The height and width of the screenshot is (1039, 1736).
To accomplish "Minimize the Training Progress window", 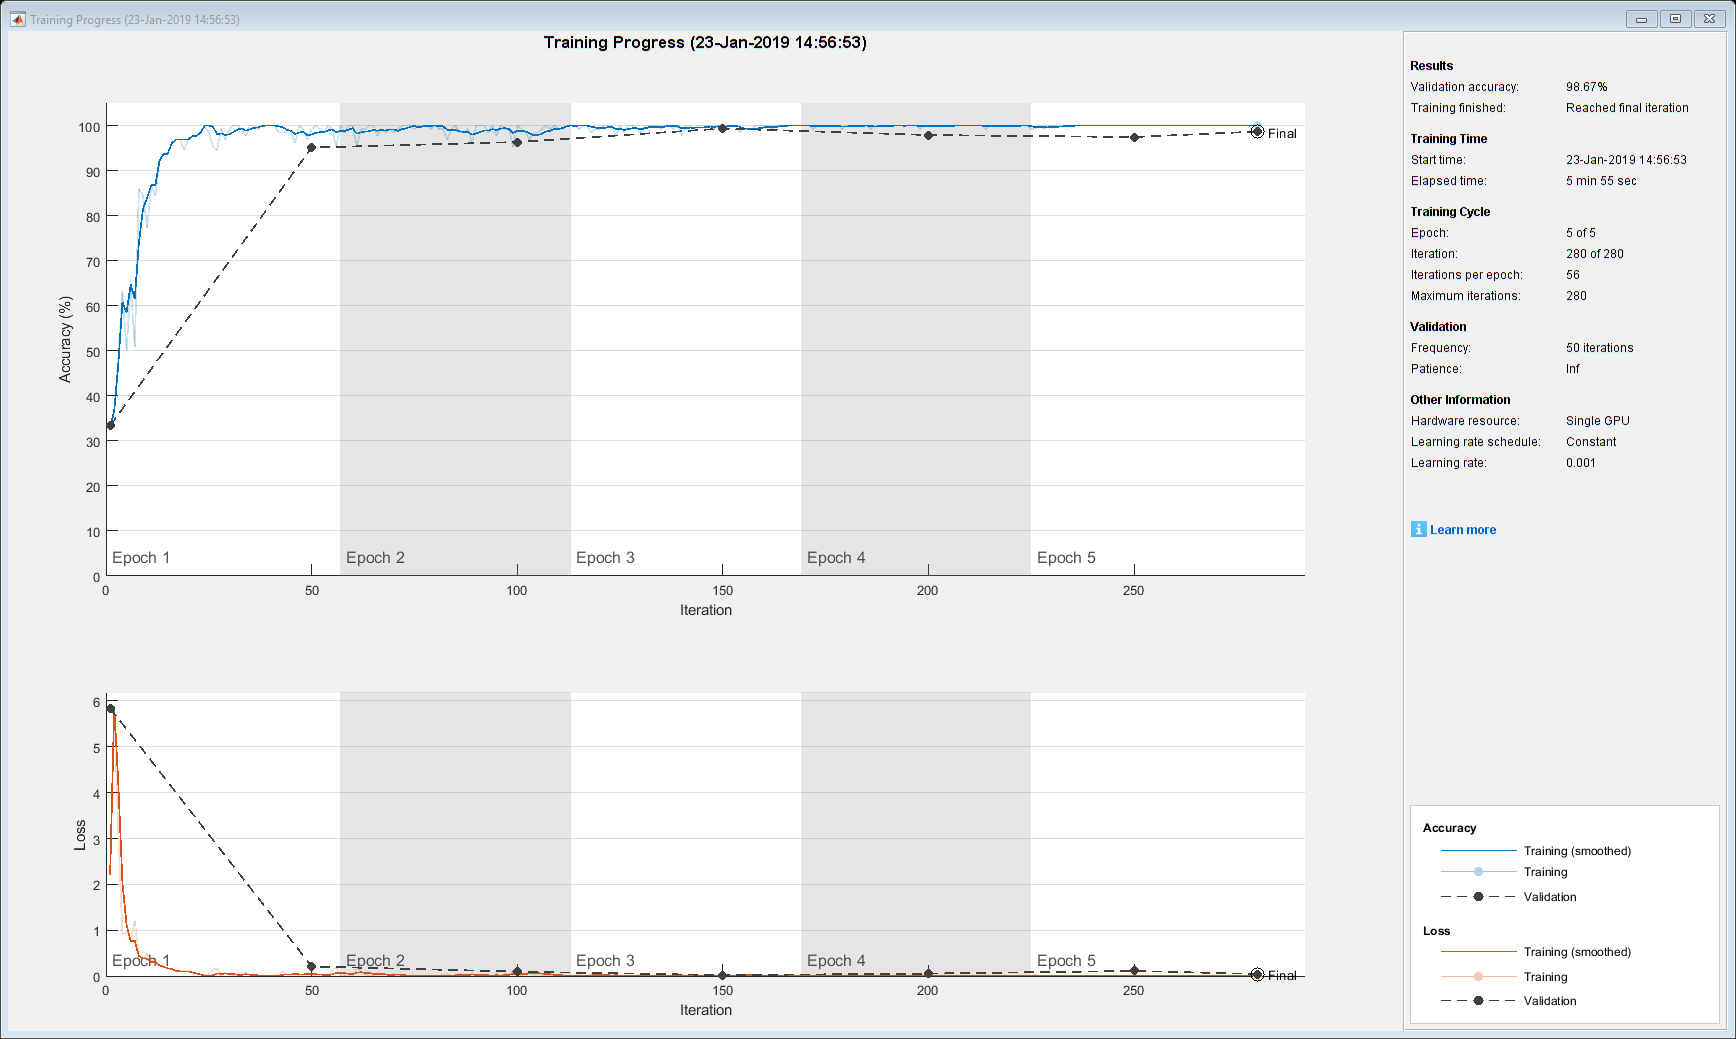I will pyautogui.click(x=1641, y=18).
